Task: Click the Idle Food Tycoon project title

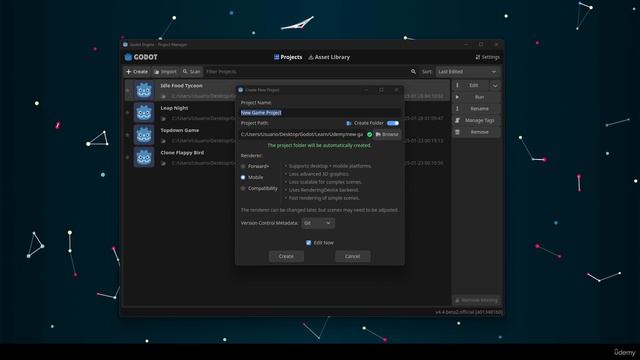Action: click(x=181, y=86)
